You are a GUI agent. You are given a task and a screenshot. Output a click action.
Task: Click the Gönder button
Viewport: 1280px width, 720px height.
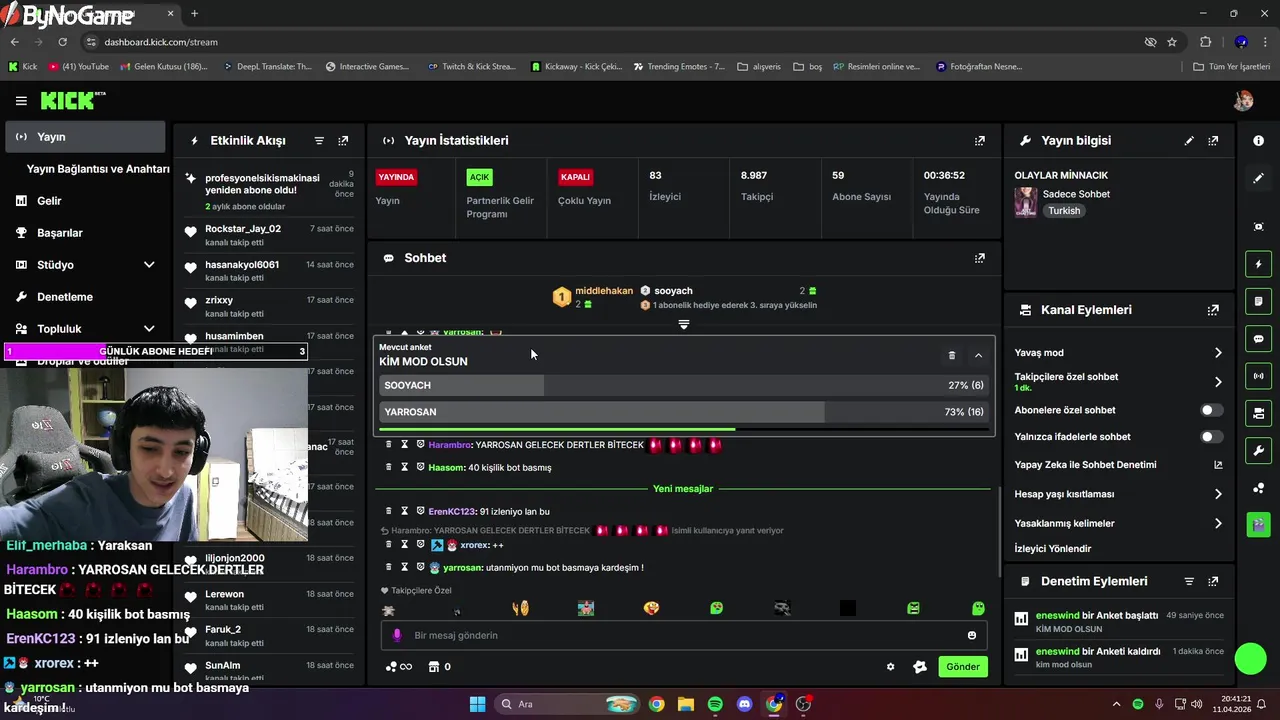[963, 667]
